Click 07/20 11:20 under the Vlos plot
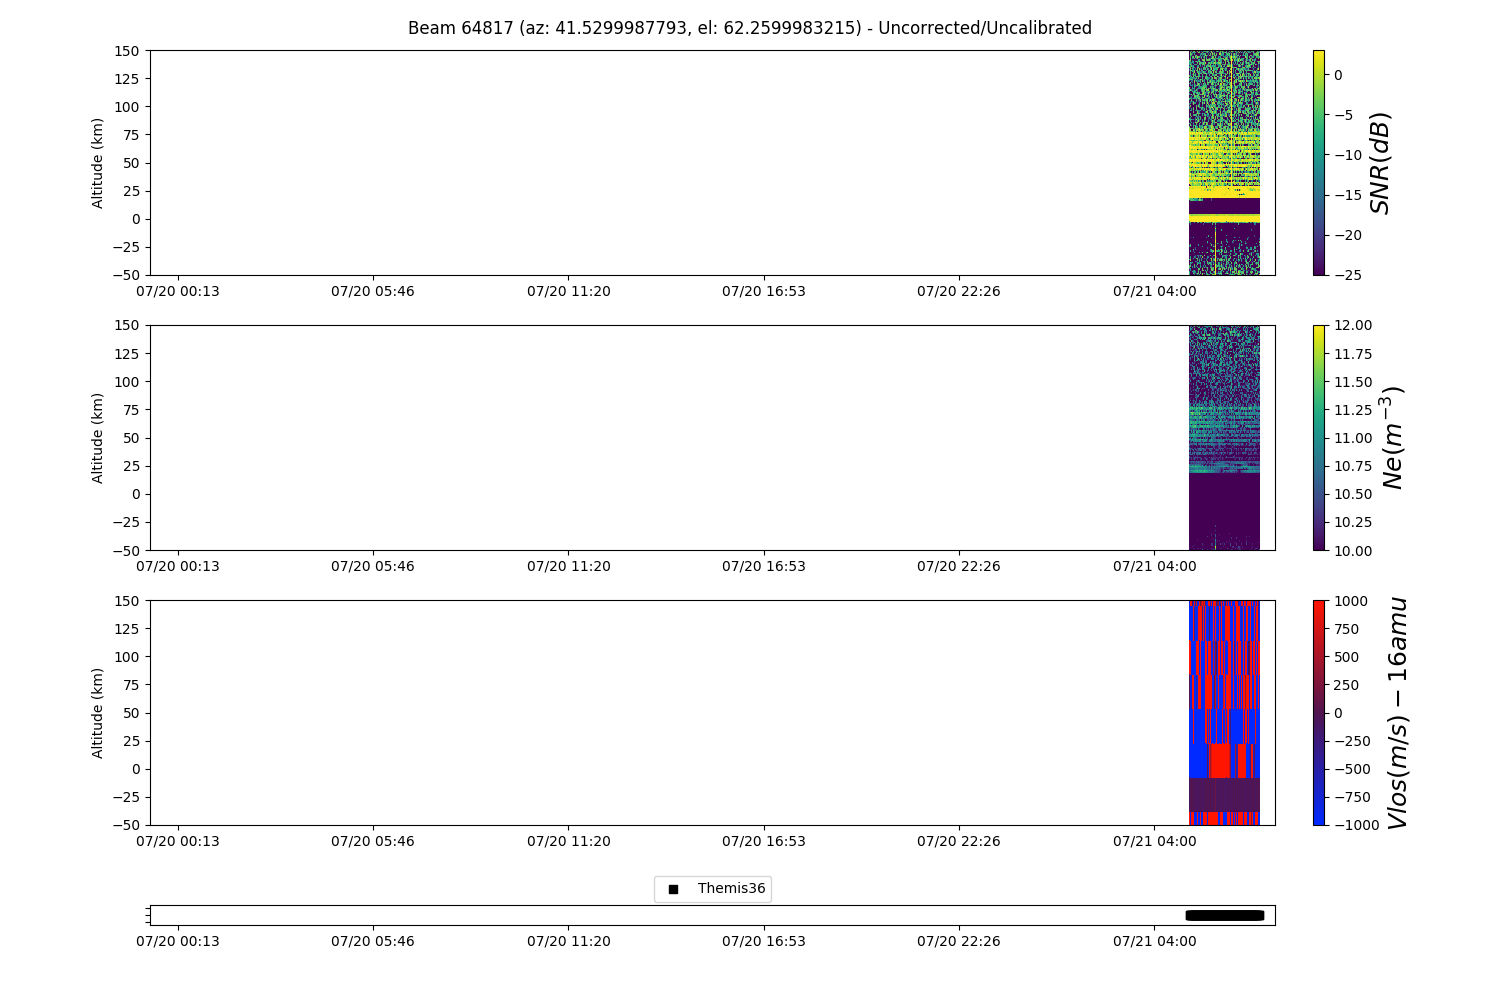 pos(569,841)
